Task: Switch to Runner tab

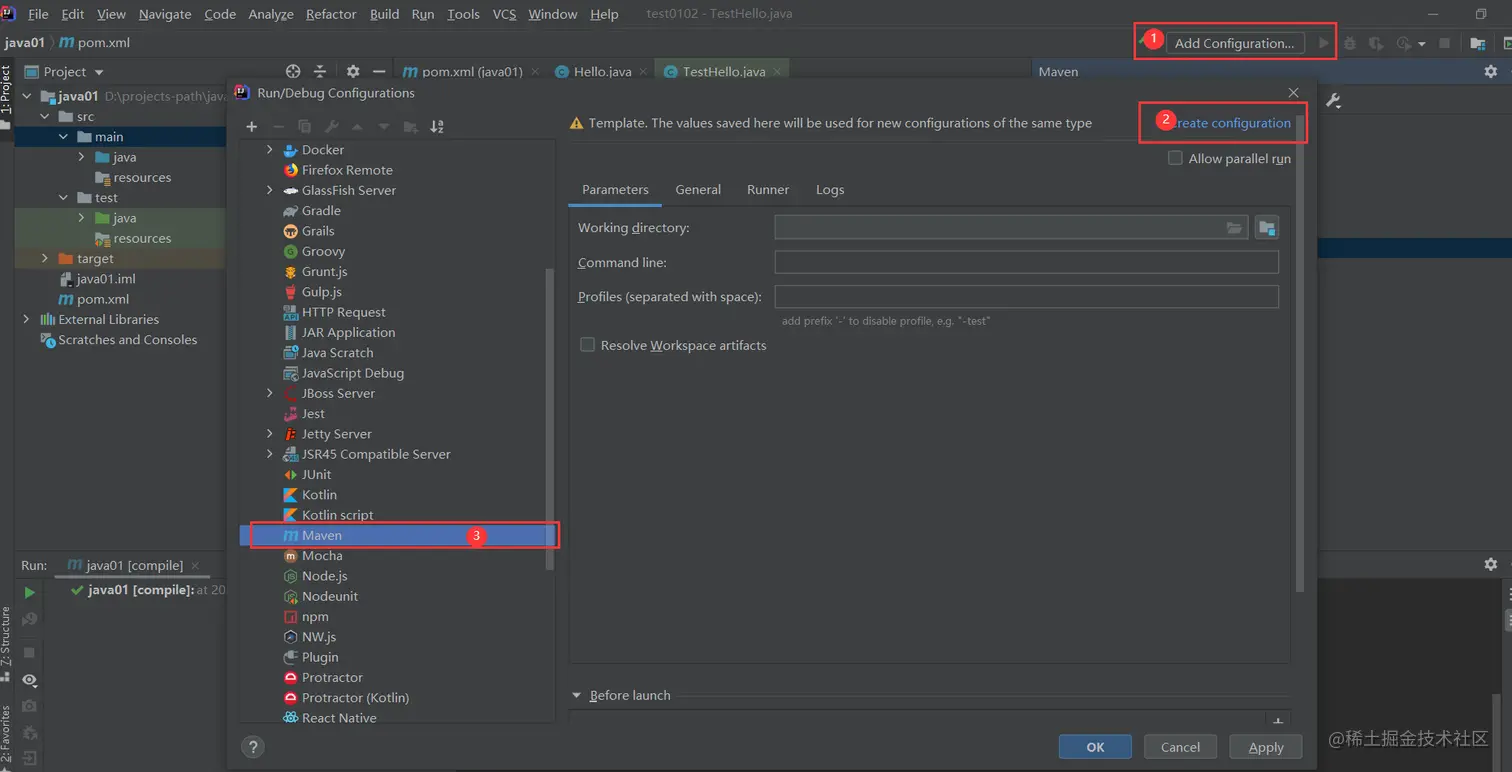Action: (768, 190)
